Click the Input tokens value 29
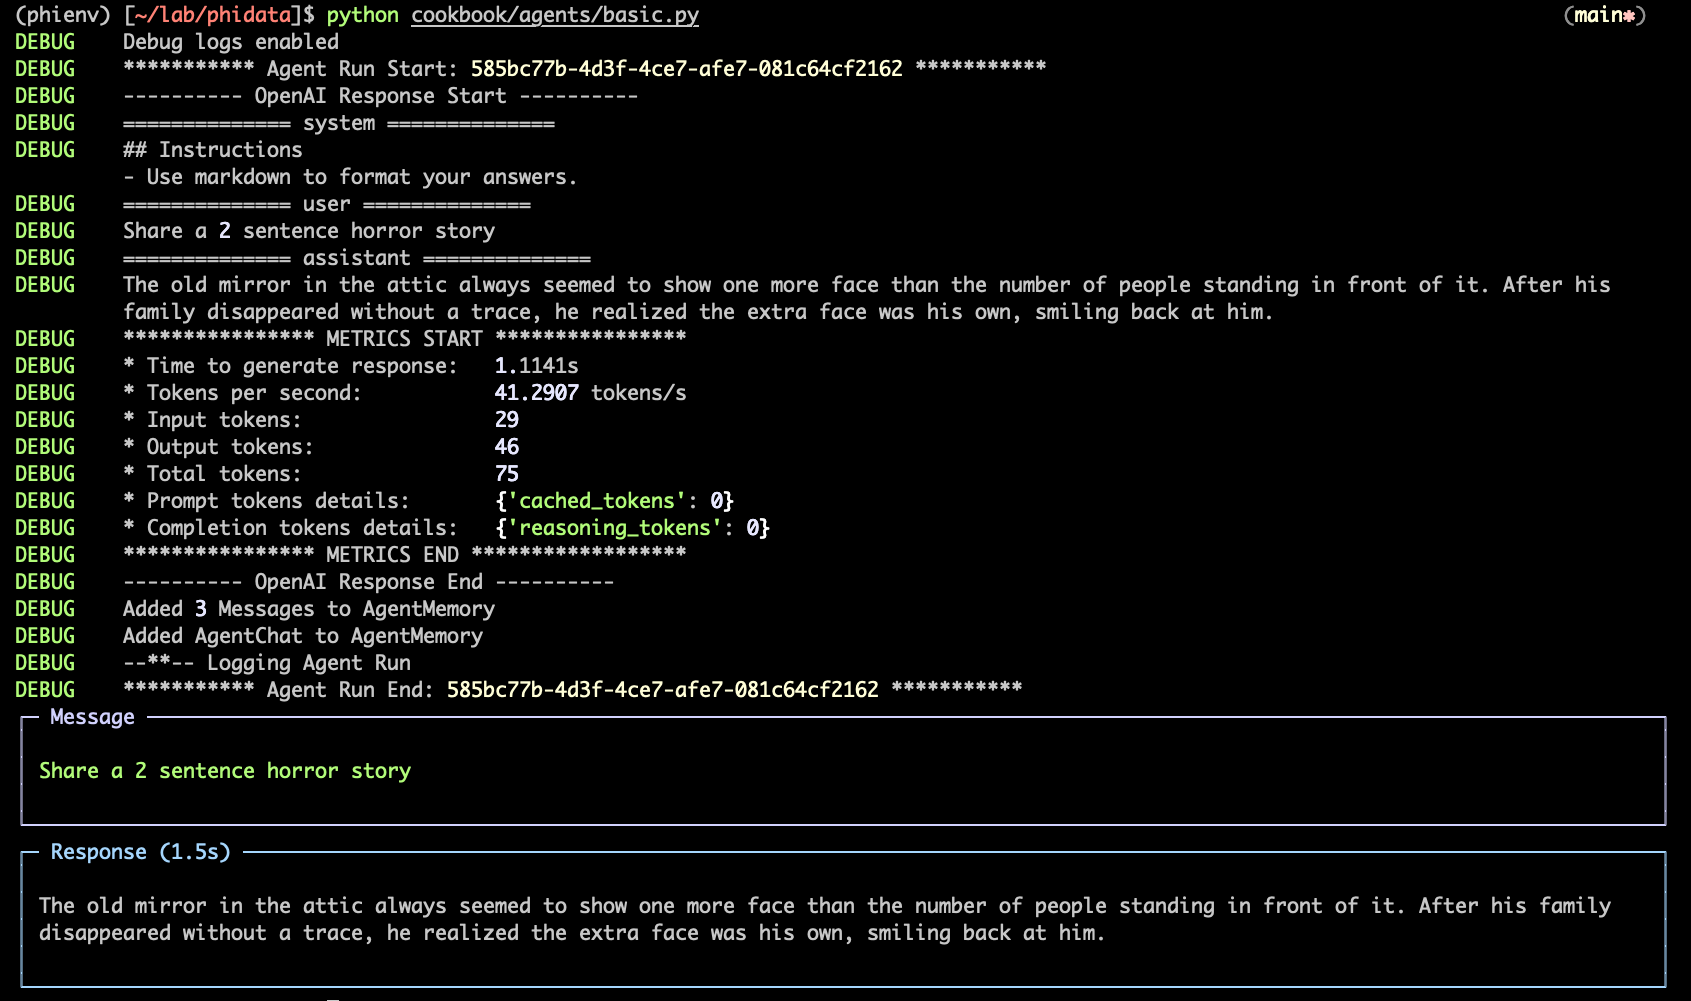This screenshot has height=1001, width=1691. tap(506, 419)
